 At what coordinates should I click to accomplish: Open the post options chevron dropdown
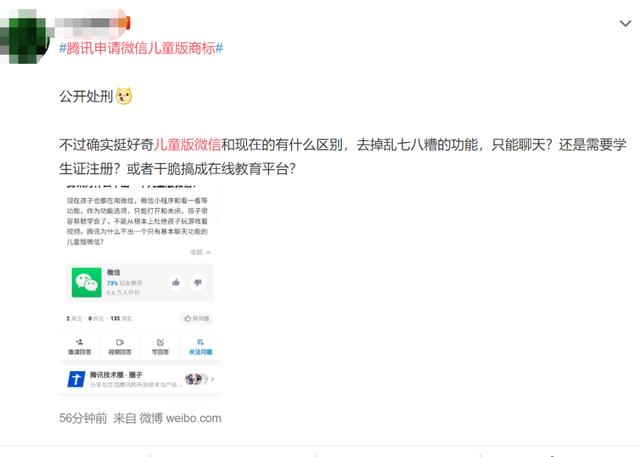coord(625,24)
